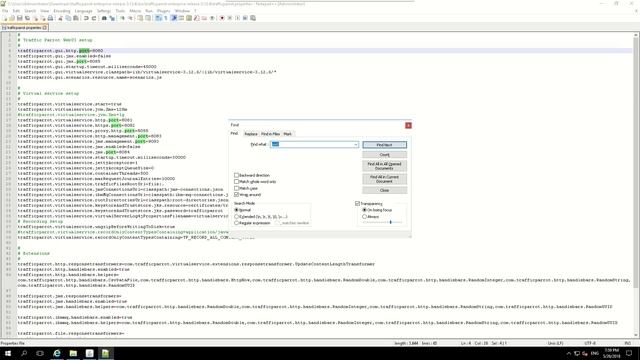Viewport: 640px width, 360px height.
Task: Open the Windows Start menu
Action: pos(8,353)
